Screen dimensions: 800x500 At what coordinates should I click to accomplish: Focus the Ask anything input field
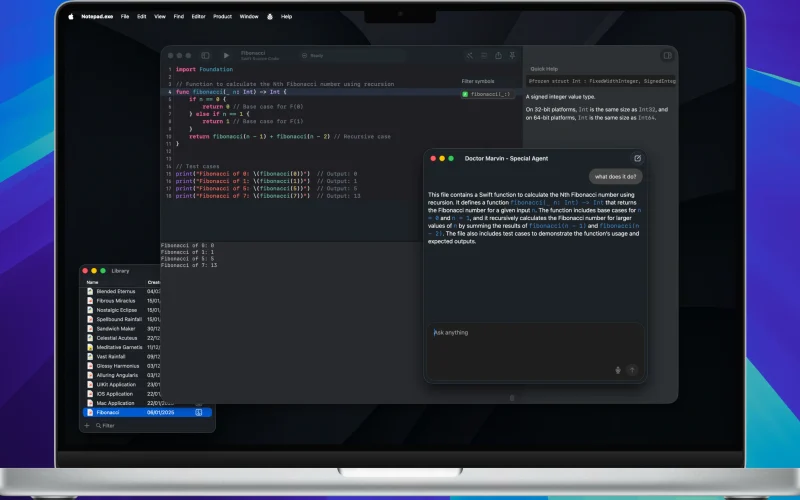535,351
